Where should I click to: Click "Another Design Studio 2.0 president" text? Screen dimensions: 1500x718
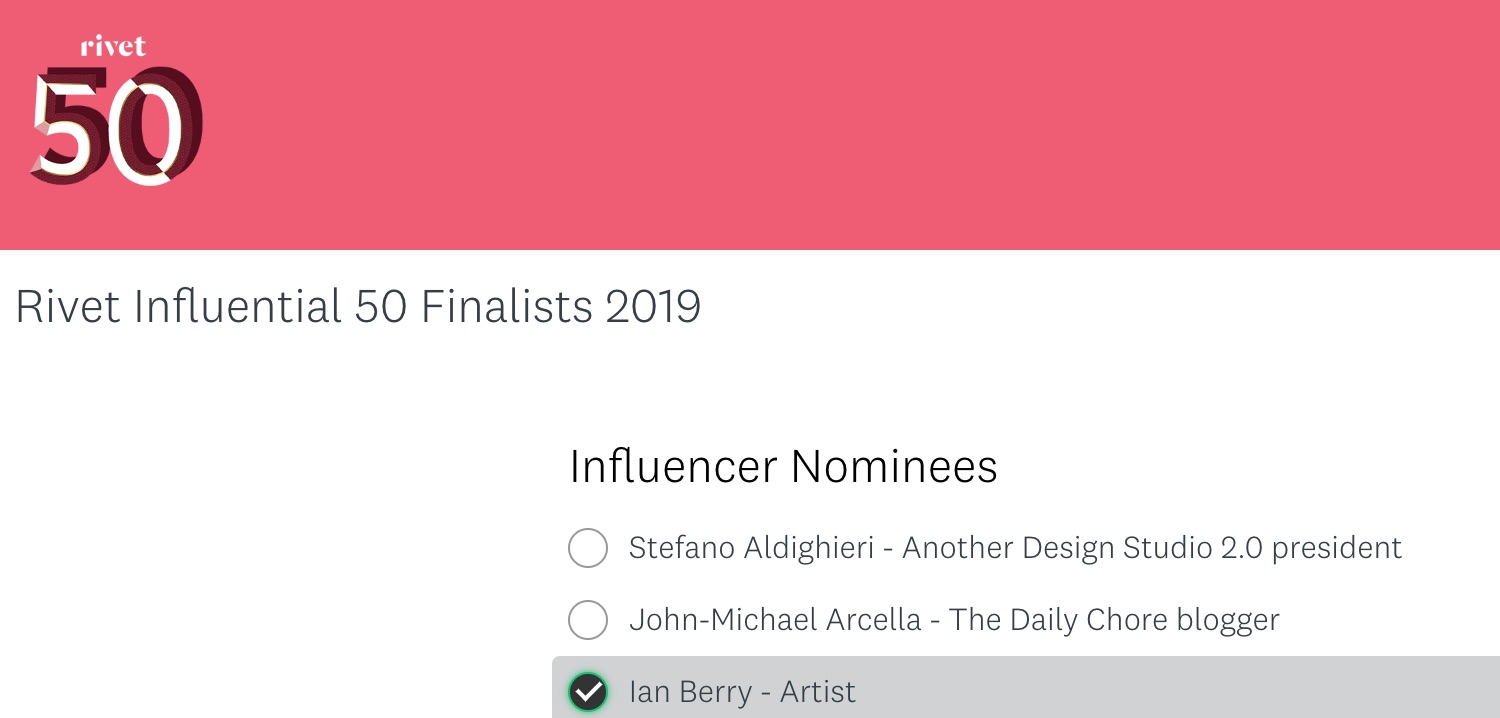coord(1152,548)
